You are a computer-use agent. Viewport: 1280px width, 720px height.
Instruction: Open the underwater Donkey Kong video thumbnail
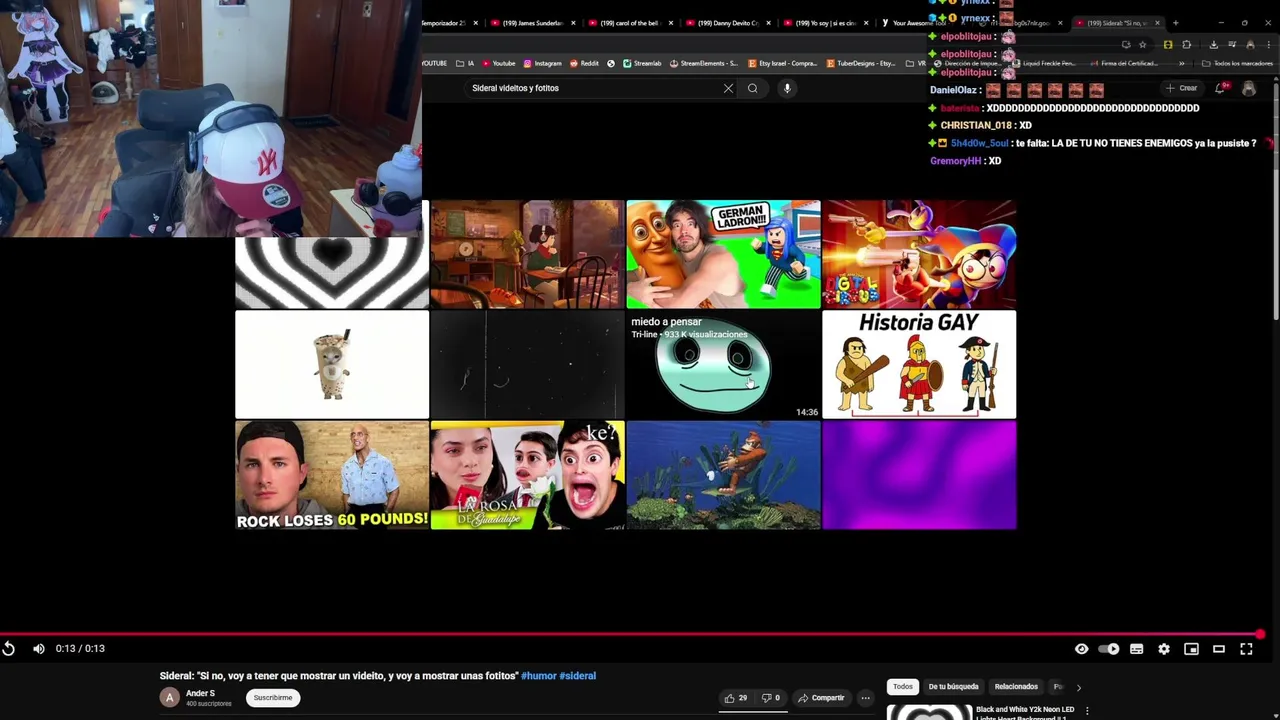tap(723, 475)
